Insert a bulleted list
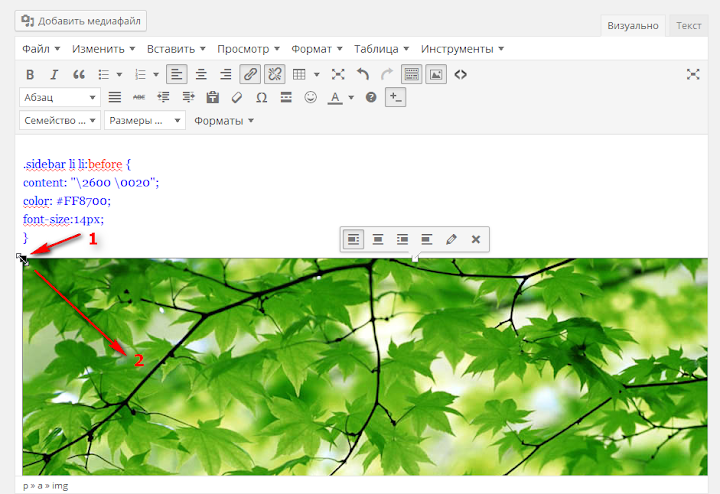 click(104, 74)
